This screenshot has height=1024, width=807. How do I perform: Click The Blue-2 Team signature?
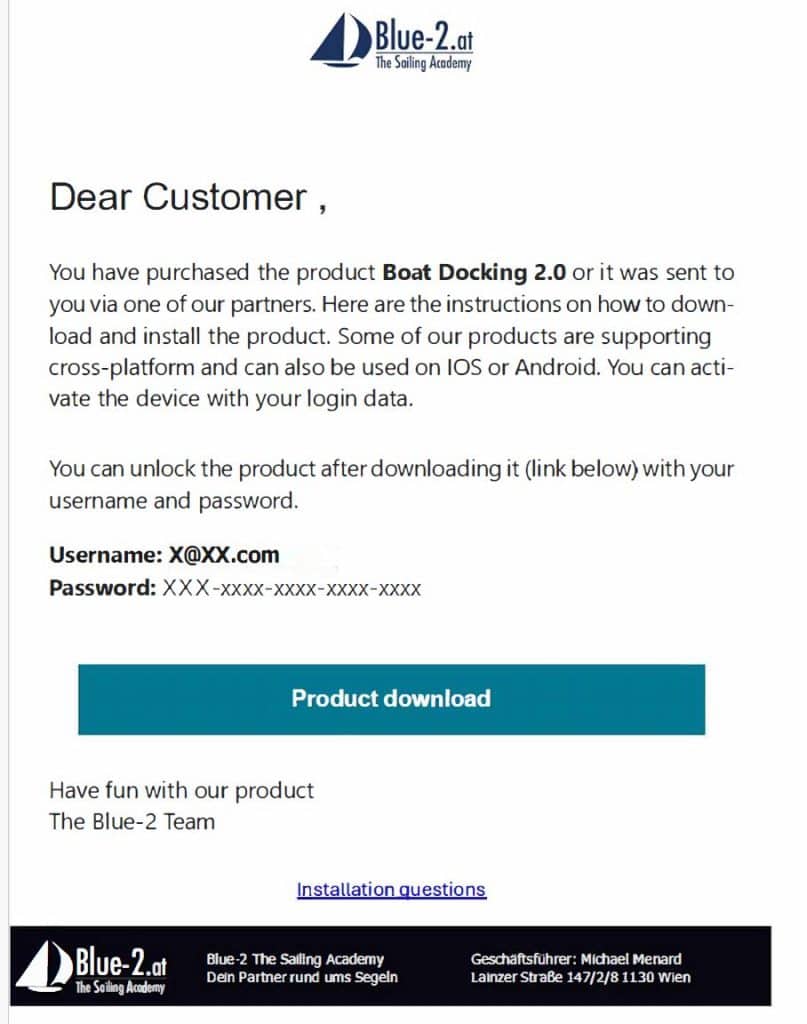[132, 822]
